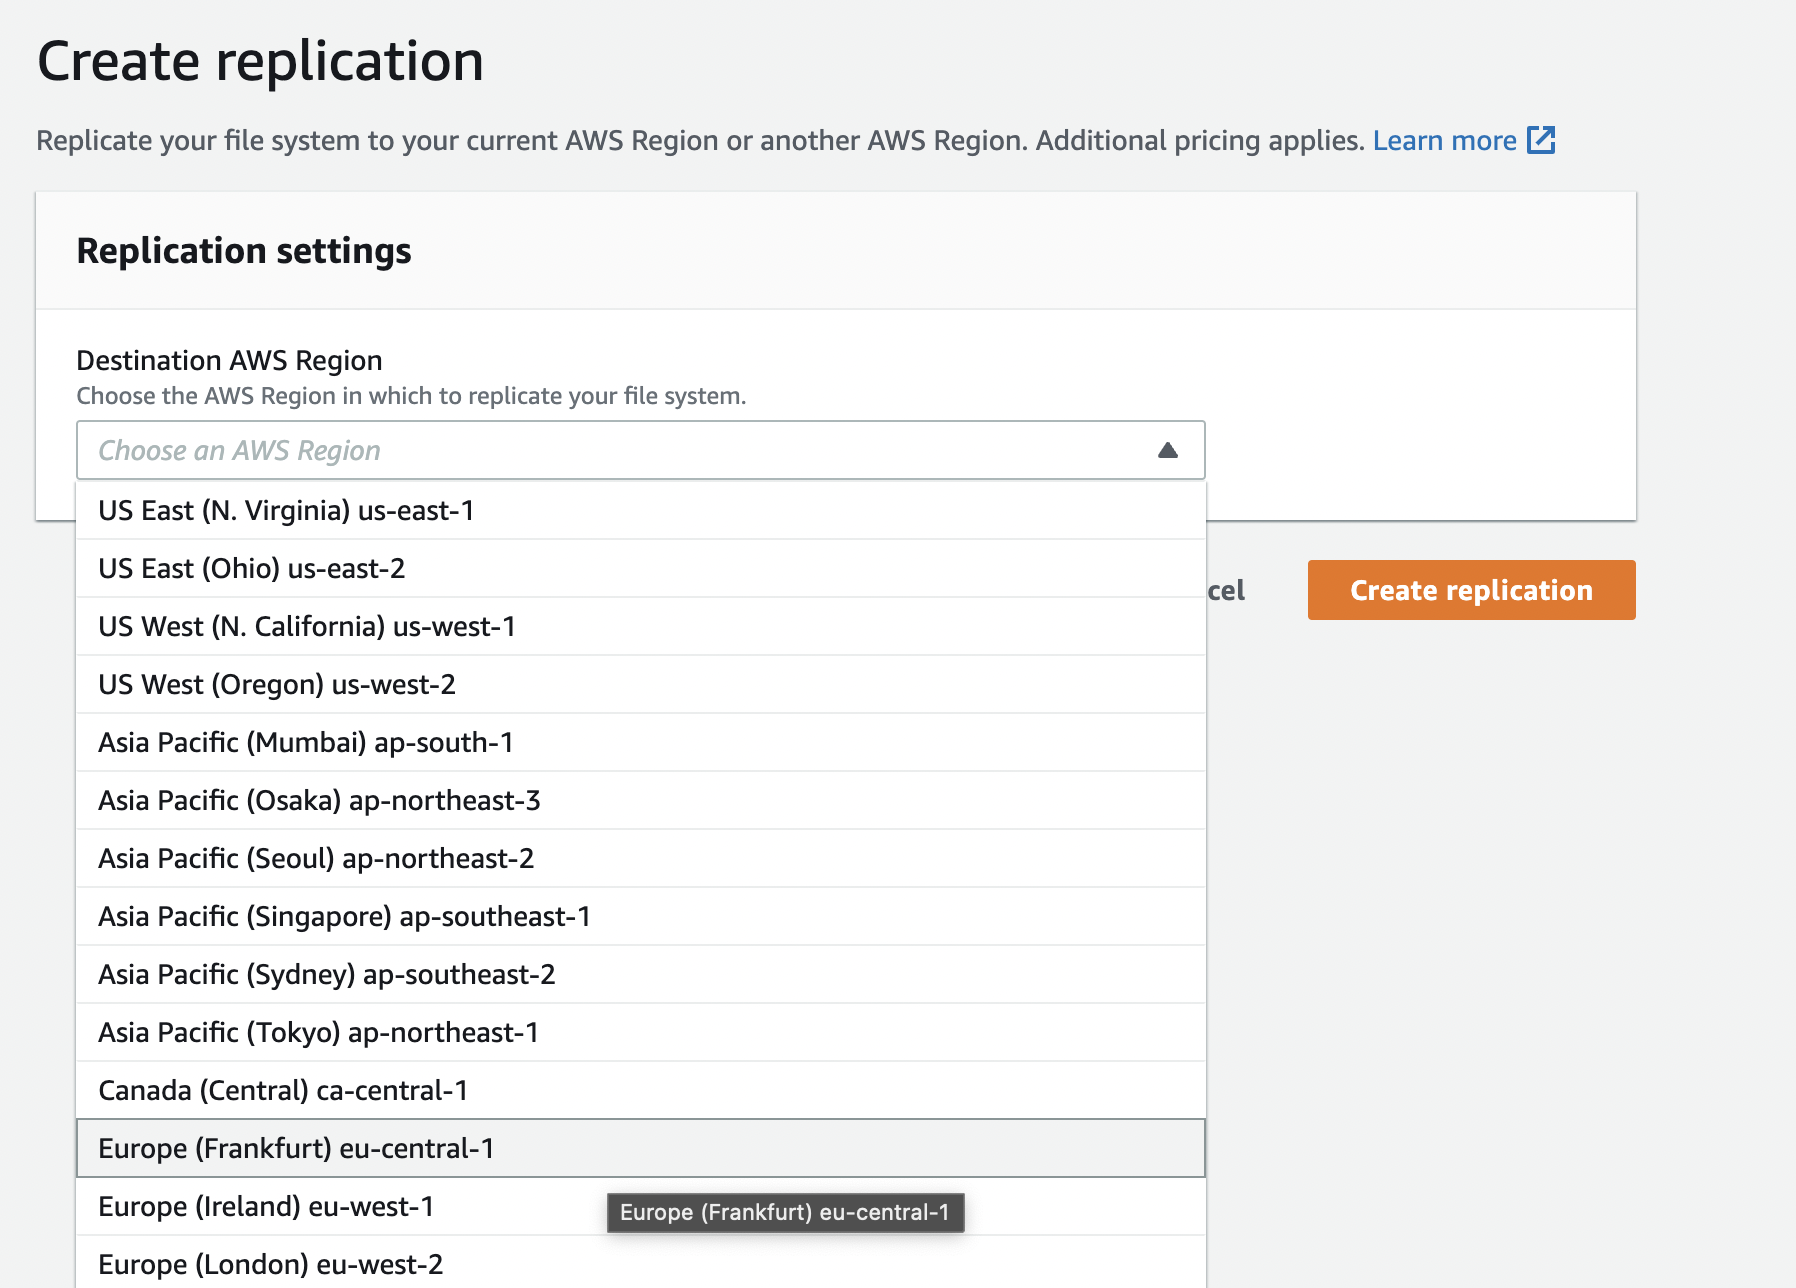Select Canada (Central) ca-central-1
Image resolution: width=1796 pixels, height=1288 pixels.
(641, 1091)
